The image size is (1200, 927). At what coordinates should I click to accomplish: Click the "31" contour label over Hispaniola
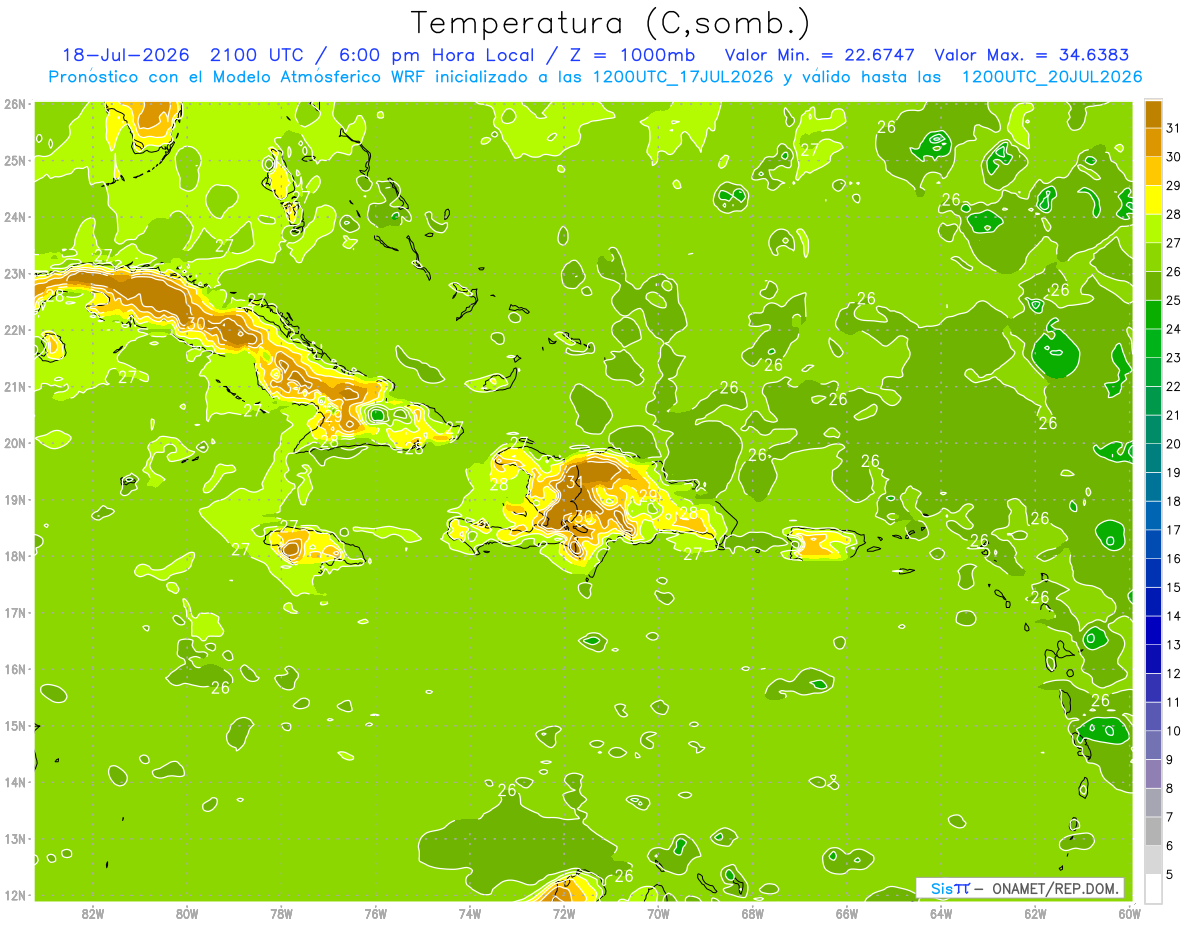pos(574,482)
